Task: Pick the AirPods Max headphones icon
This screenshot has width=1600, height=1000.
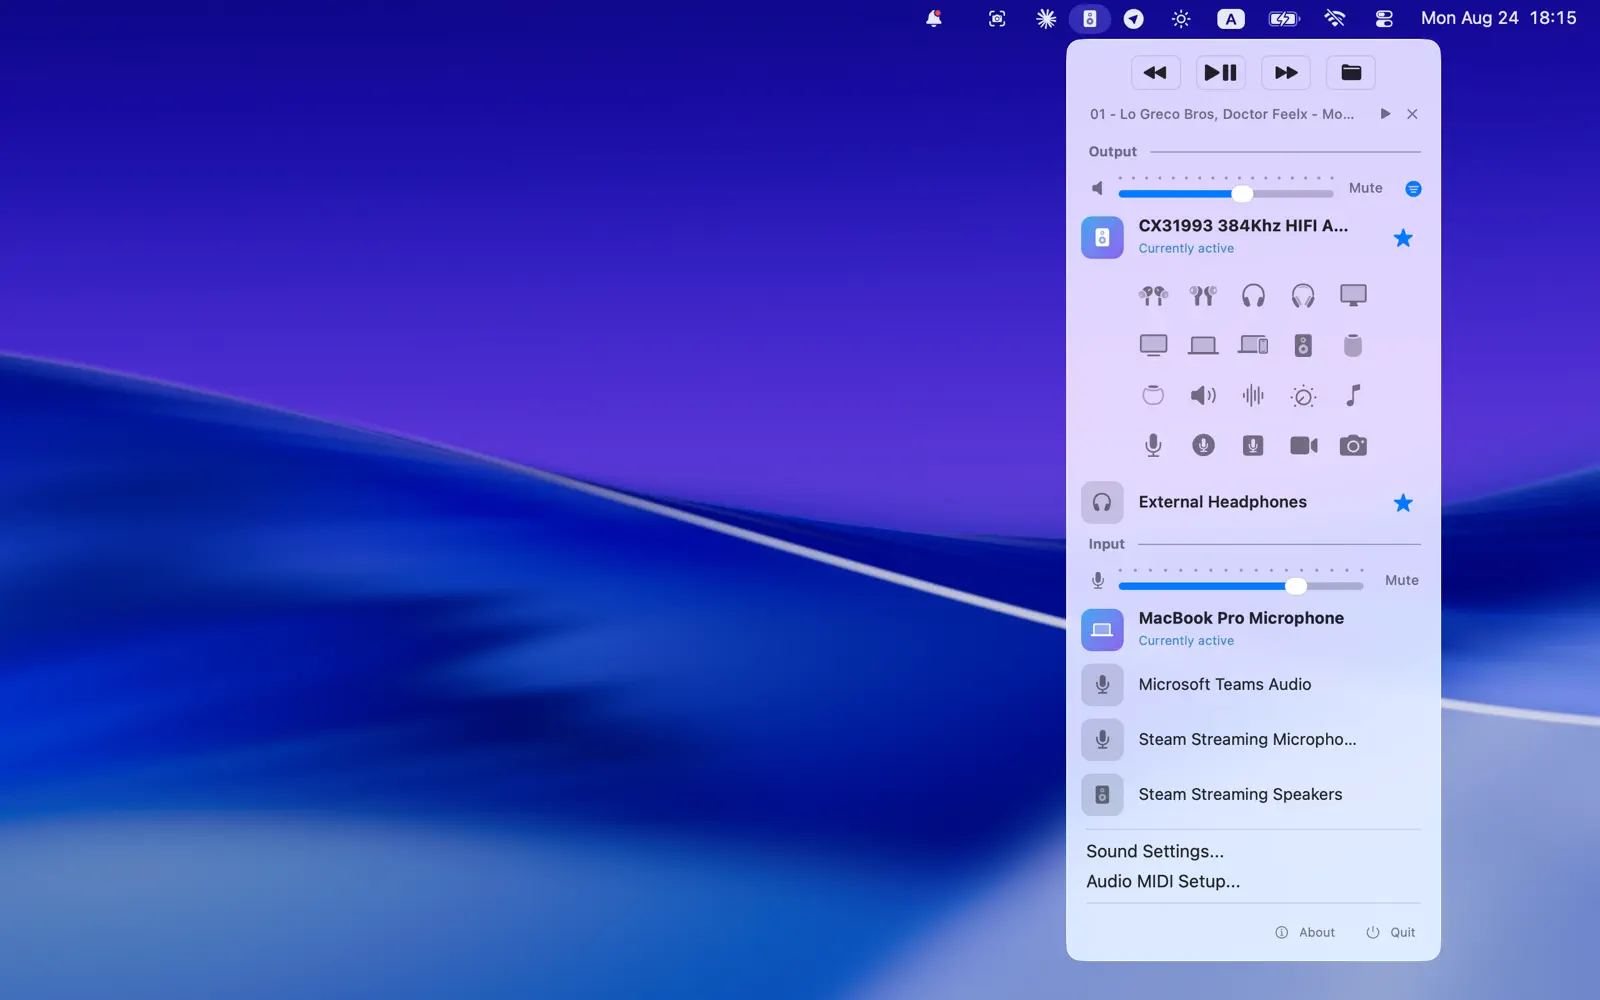Action: click(1303, 296)
